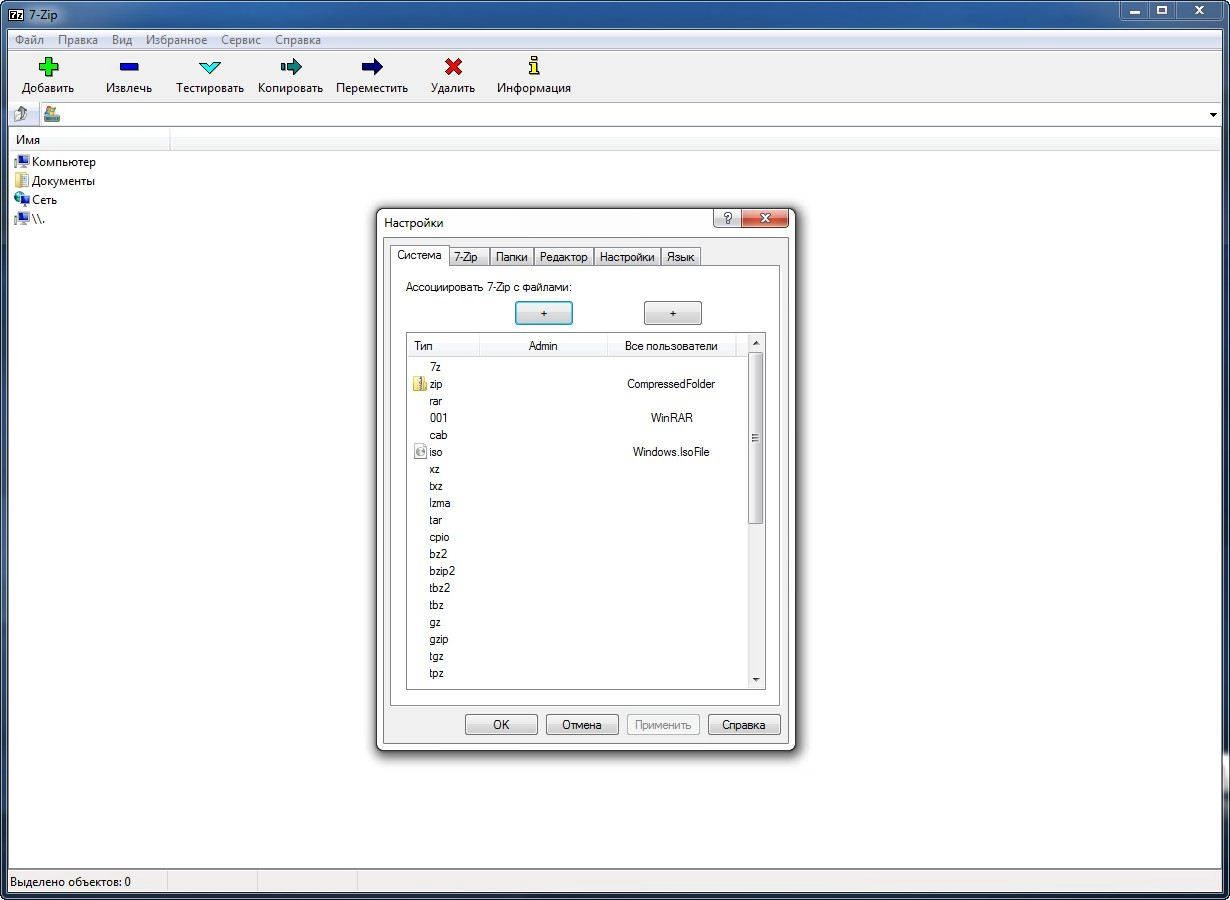Select the 001 row in type list

(578, 418)
